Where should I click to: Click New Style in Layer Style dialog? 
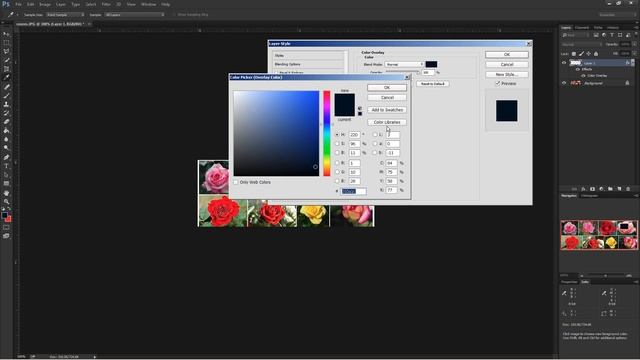(x=507, y=75)
